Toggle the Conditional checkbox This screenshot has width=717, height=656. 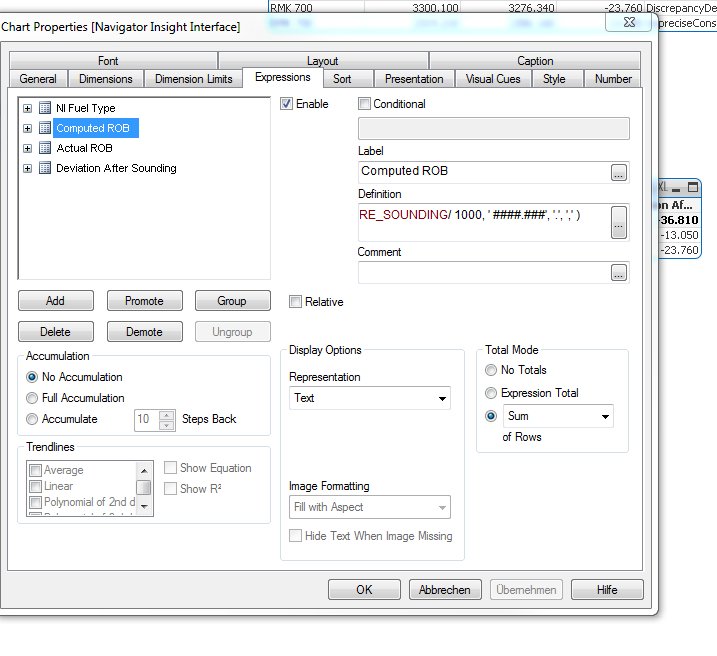coord(364,104)
